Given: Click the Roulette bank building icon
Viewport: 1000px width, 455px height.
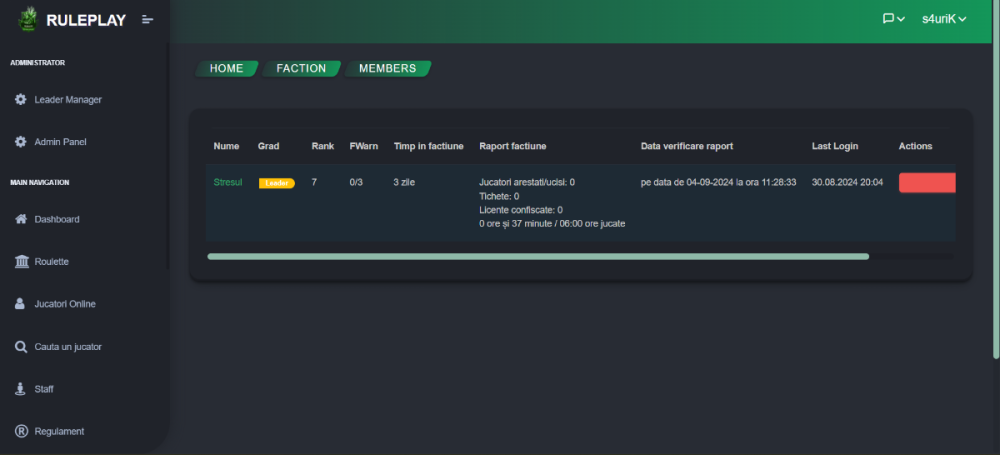Looking at the screenshot, I should click(x=21, y=262).
